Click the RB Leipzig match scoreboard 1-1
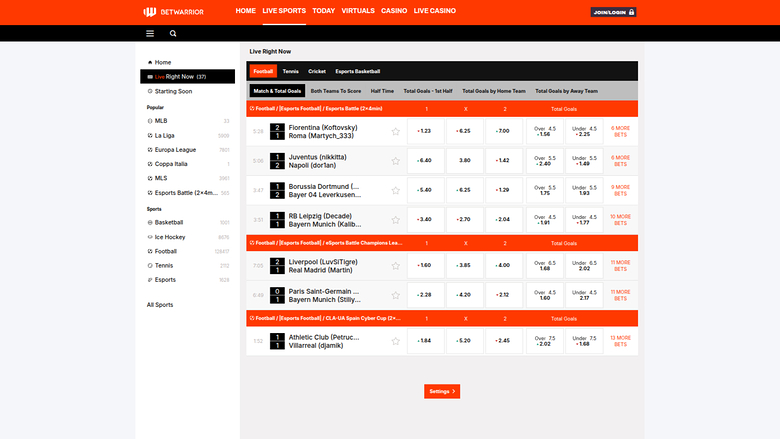780x439 pixels. [x=277, y=220]
